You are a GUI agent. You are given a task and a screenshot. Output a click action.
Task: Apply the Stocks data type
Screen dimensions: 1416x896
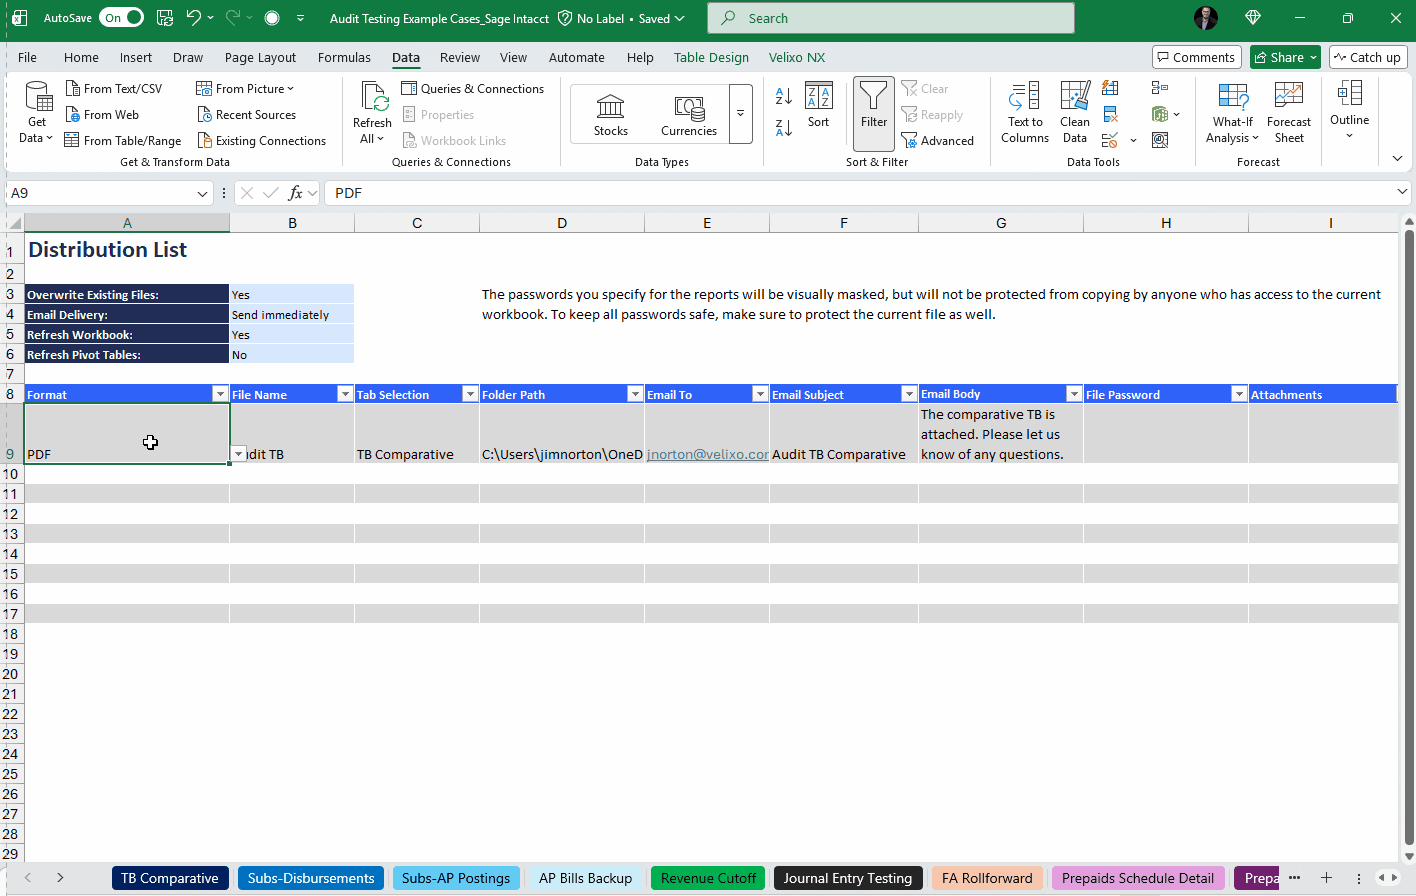click(x=610, y=113)
